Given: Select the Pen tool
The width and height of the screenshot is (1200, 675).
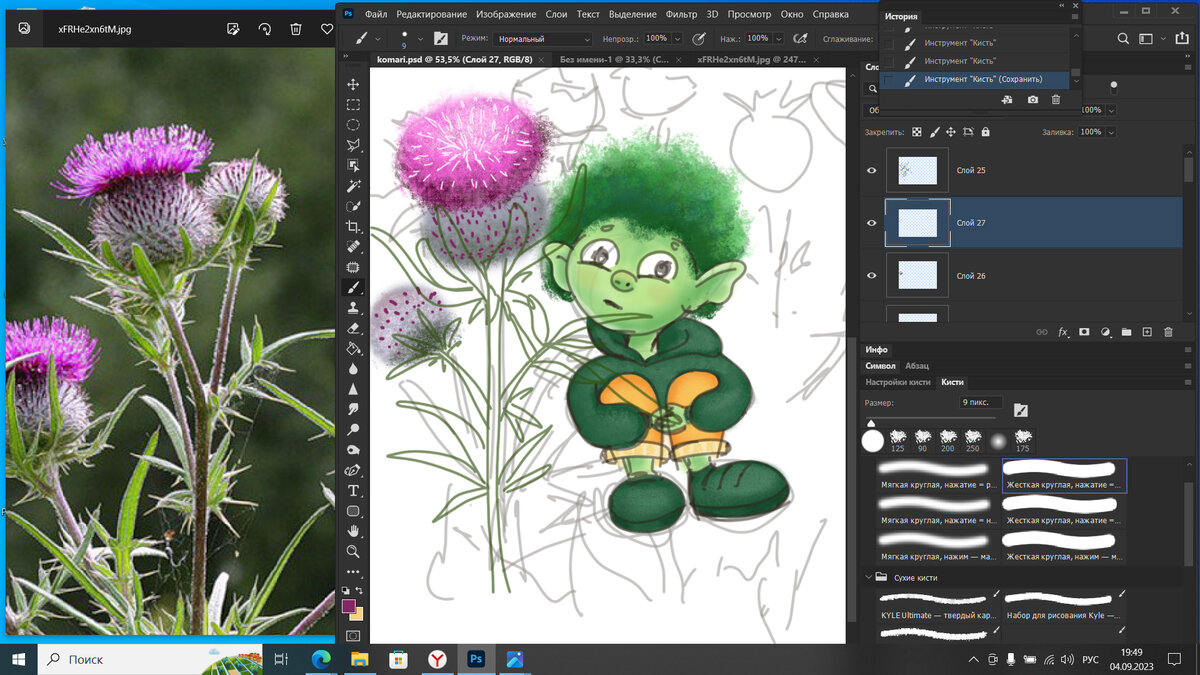Looking at the screenshot, I should tap(353, 470).
